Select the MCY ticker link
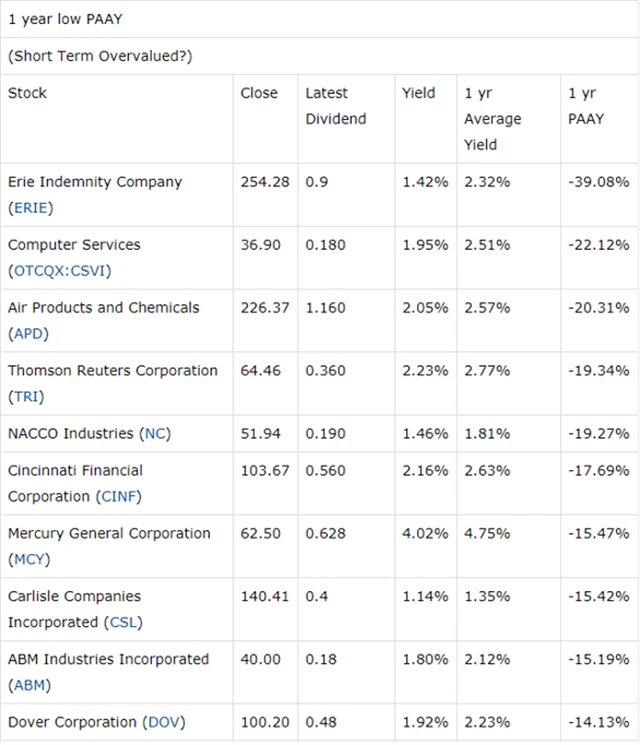 [29, 560]
